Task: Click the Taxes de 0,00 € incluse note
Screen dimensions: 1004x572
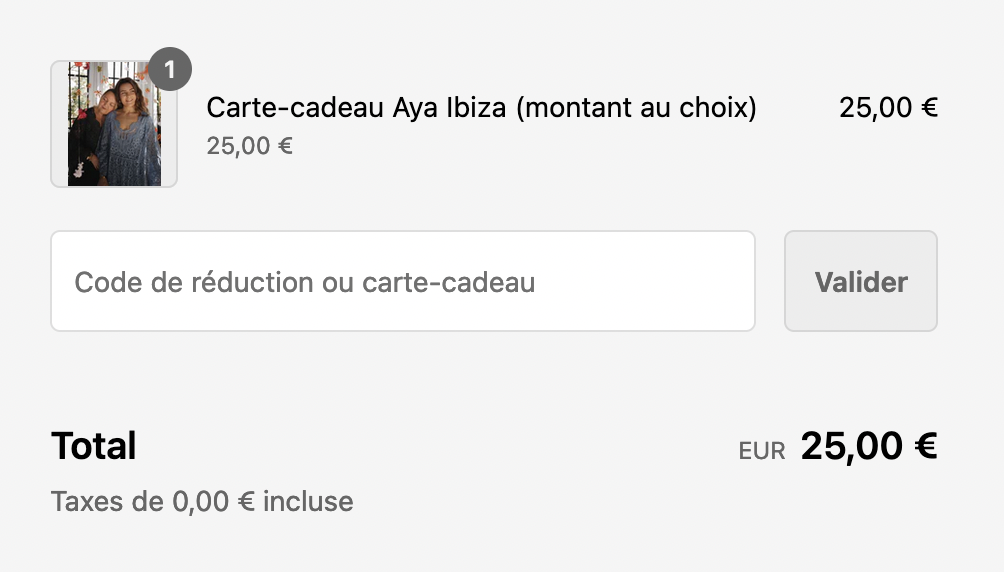Action: pyautogui.click(x=202, y=502)
